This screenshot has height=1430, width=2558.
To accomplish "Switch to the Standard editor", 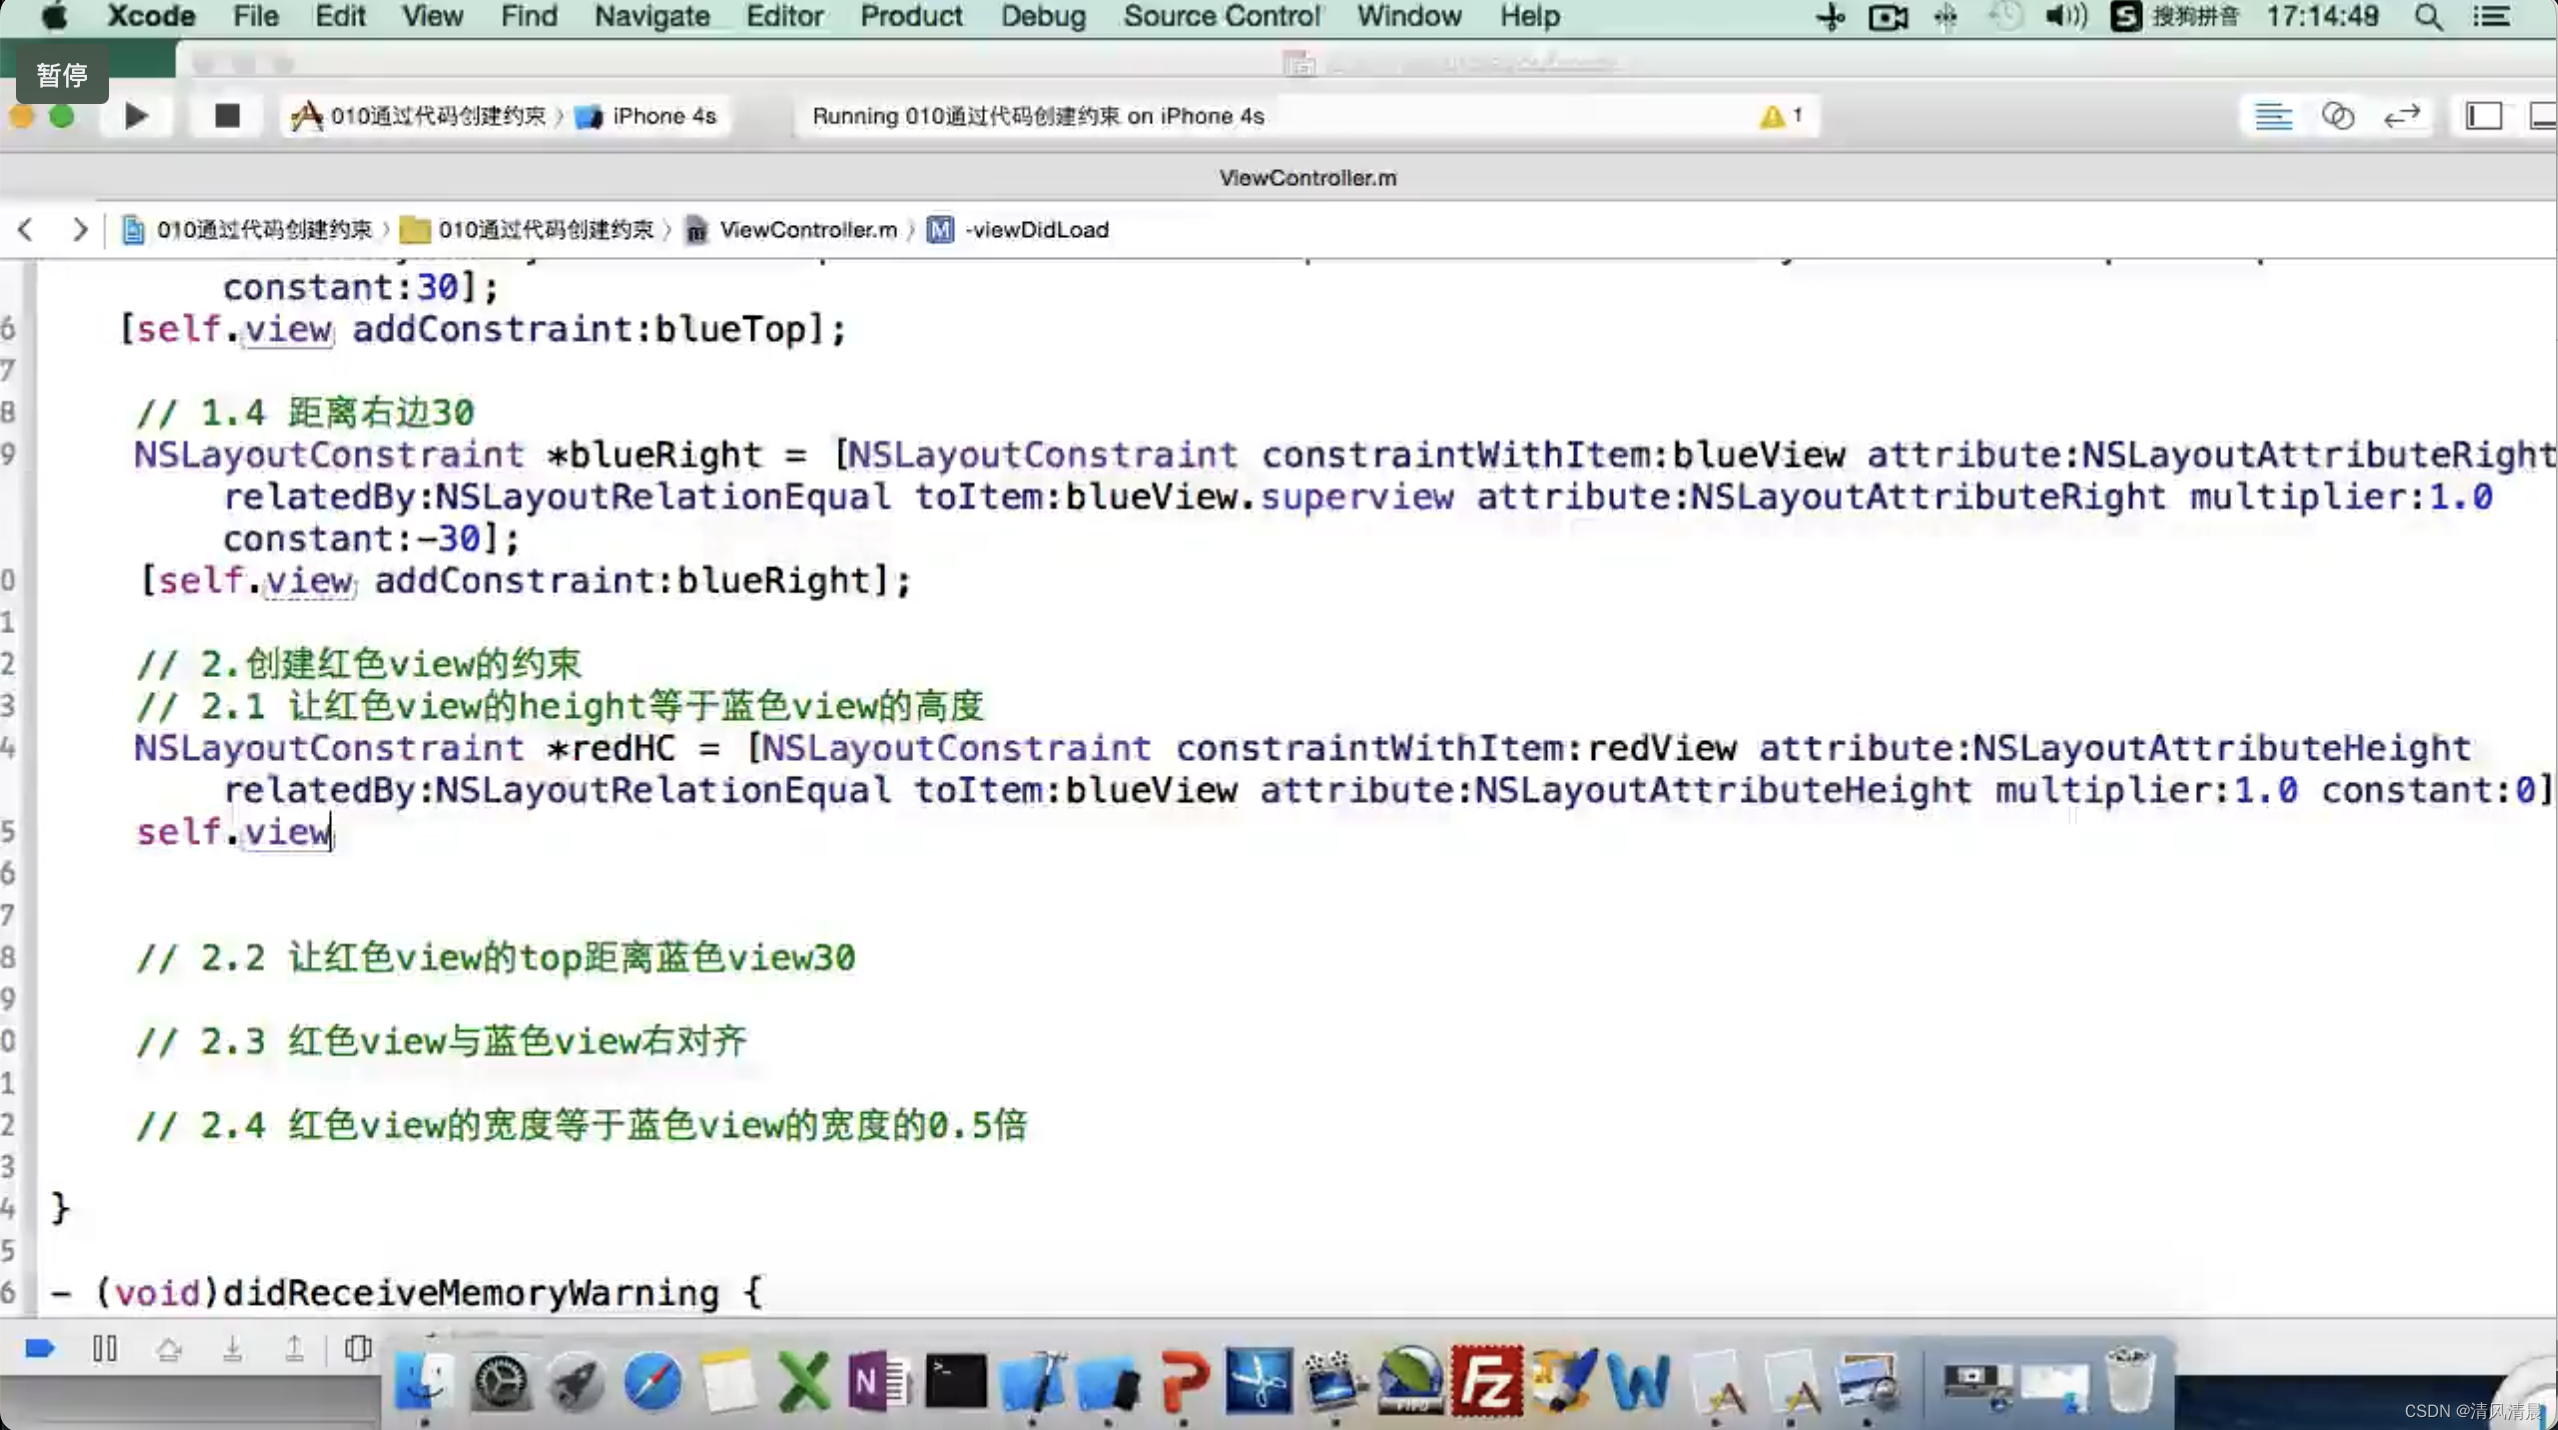I will pos(2273,116).
